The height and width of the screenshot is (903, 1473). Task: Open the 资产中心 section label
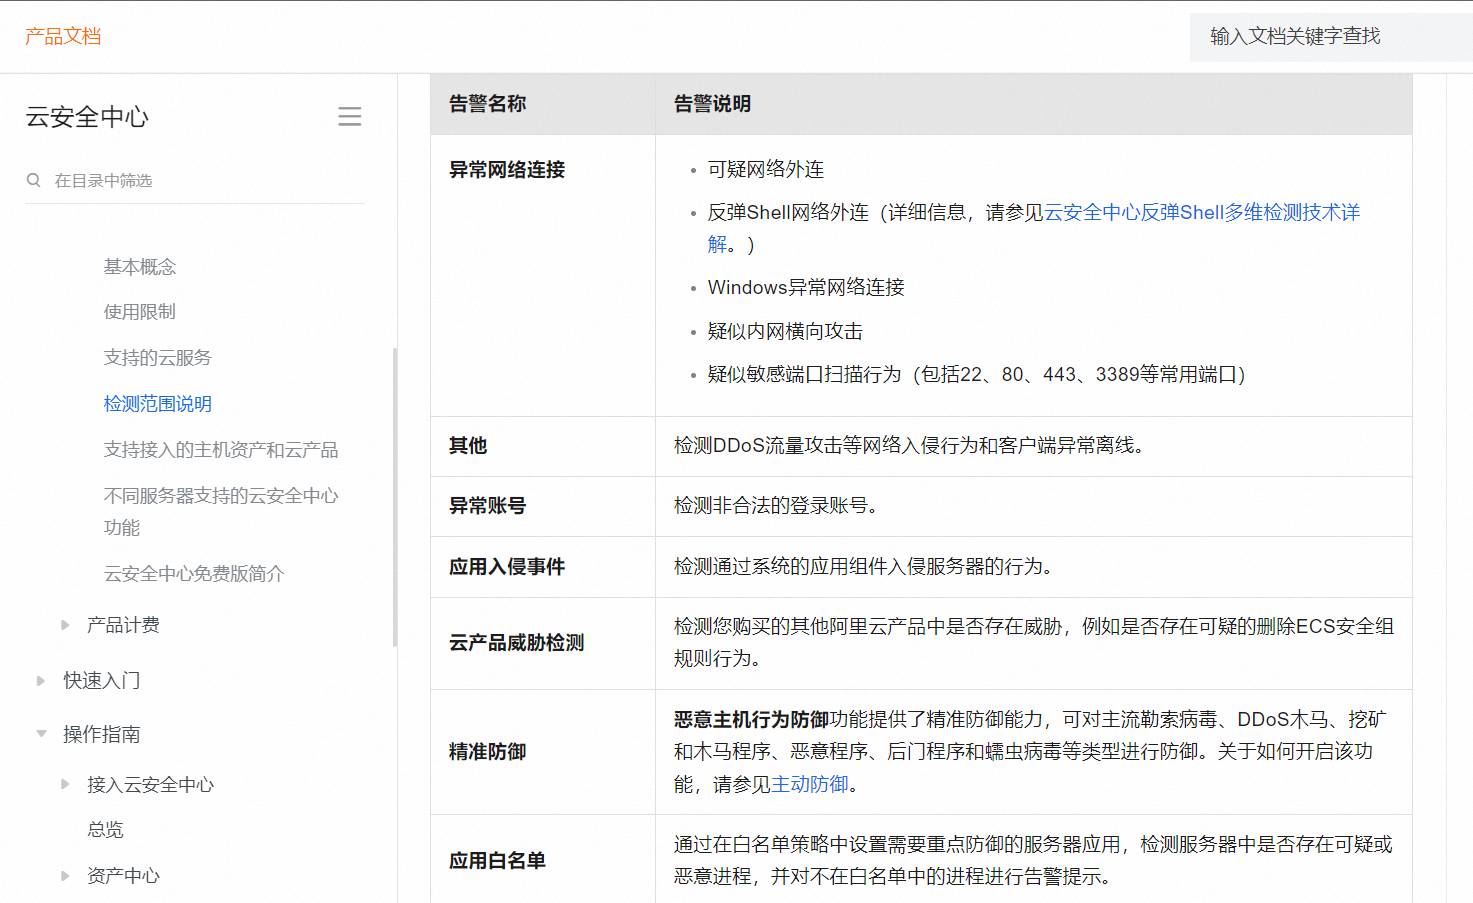coord(123,876)
